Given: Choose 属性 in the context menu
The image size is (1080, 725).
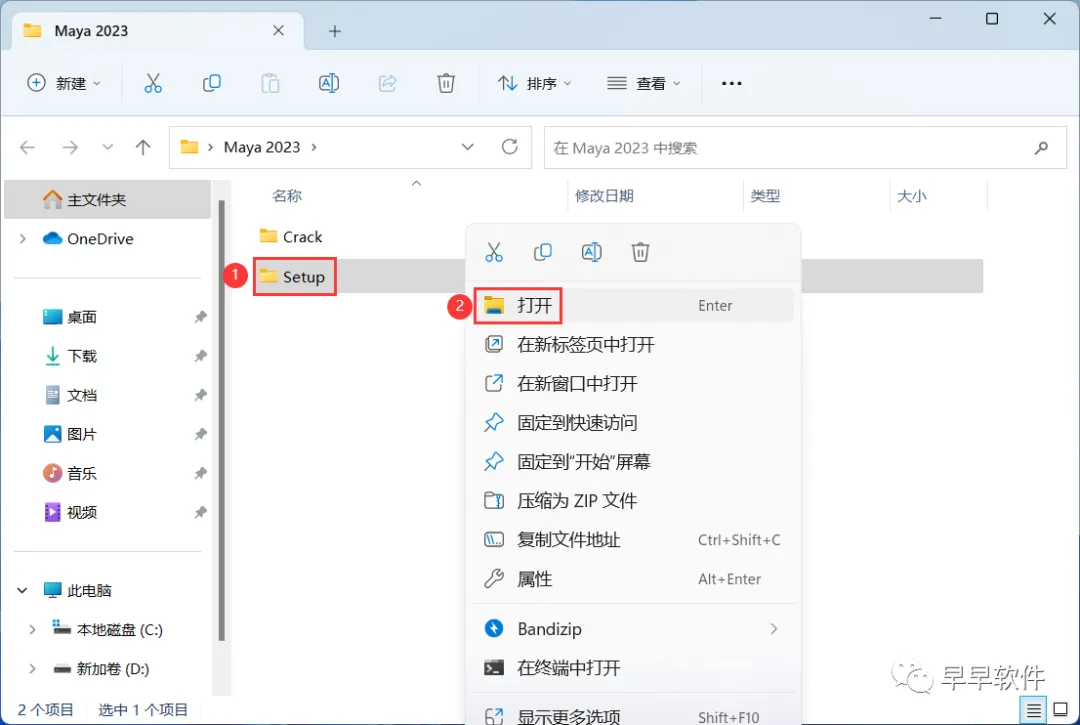Looking at the screenshot, I should (634, 579).
